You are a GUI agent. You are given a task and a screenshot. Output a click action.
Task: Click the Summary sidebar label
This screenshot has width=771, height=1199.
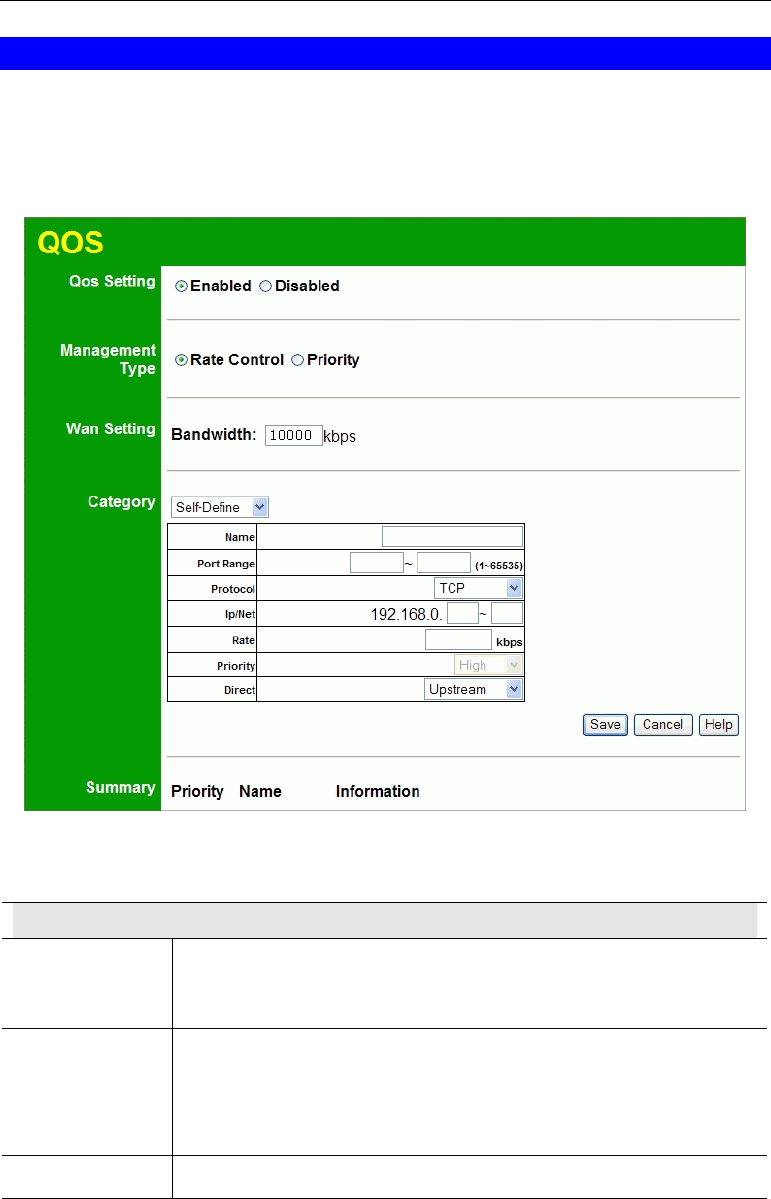click(121, 788)
